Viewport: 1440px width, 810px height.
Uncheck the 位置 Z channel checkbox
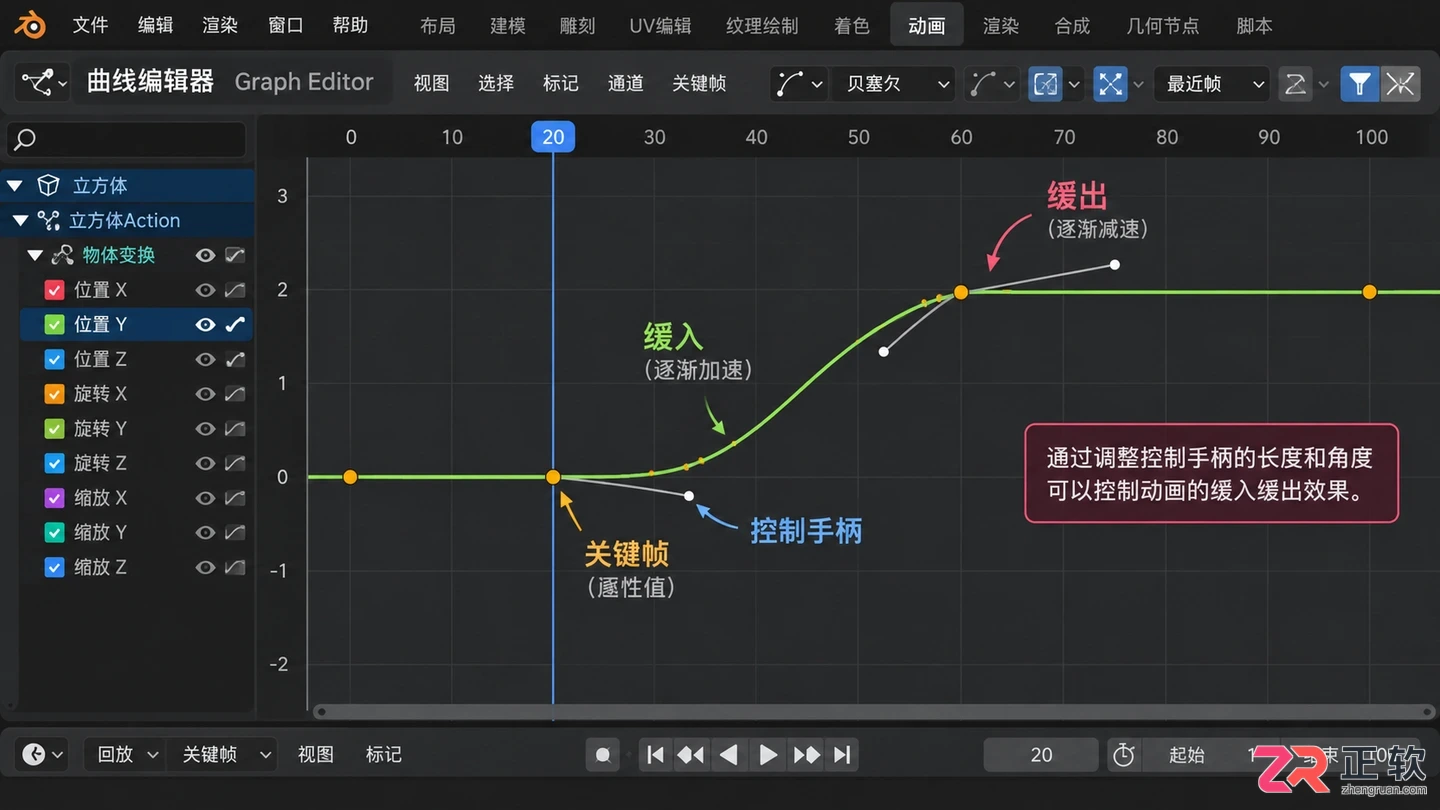click(55, 359)
